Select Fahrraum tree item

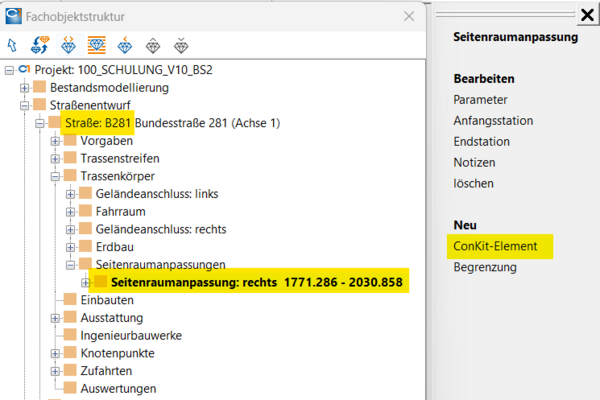[121, 212]
